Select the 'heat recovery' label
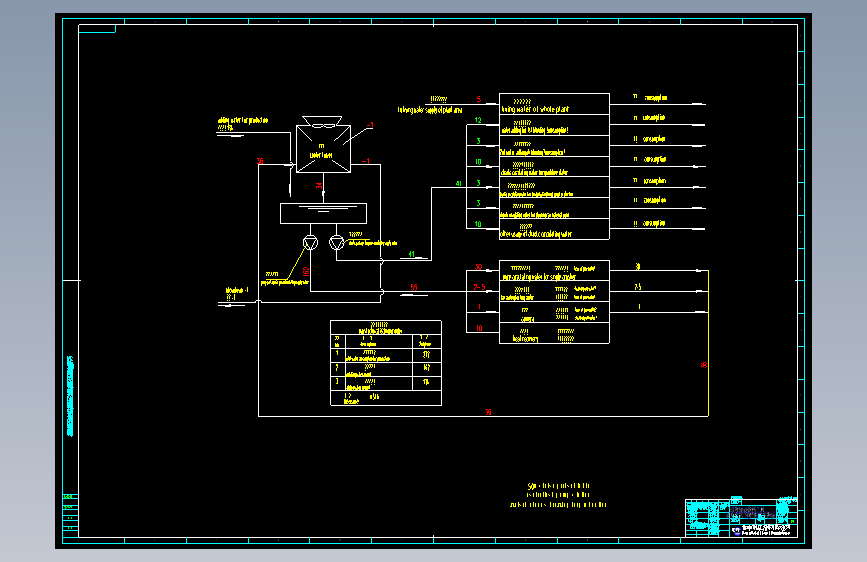The height and width of the screenshot is (562, 867). 525,339
